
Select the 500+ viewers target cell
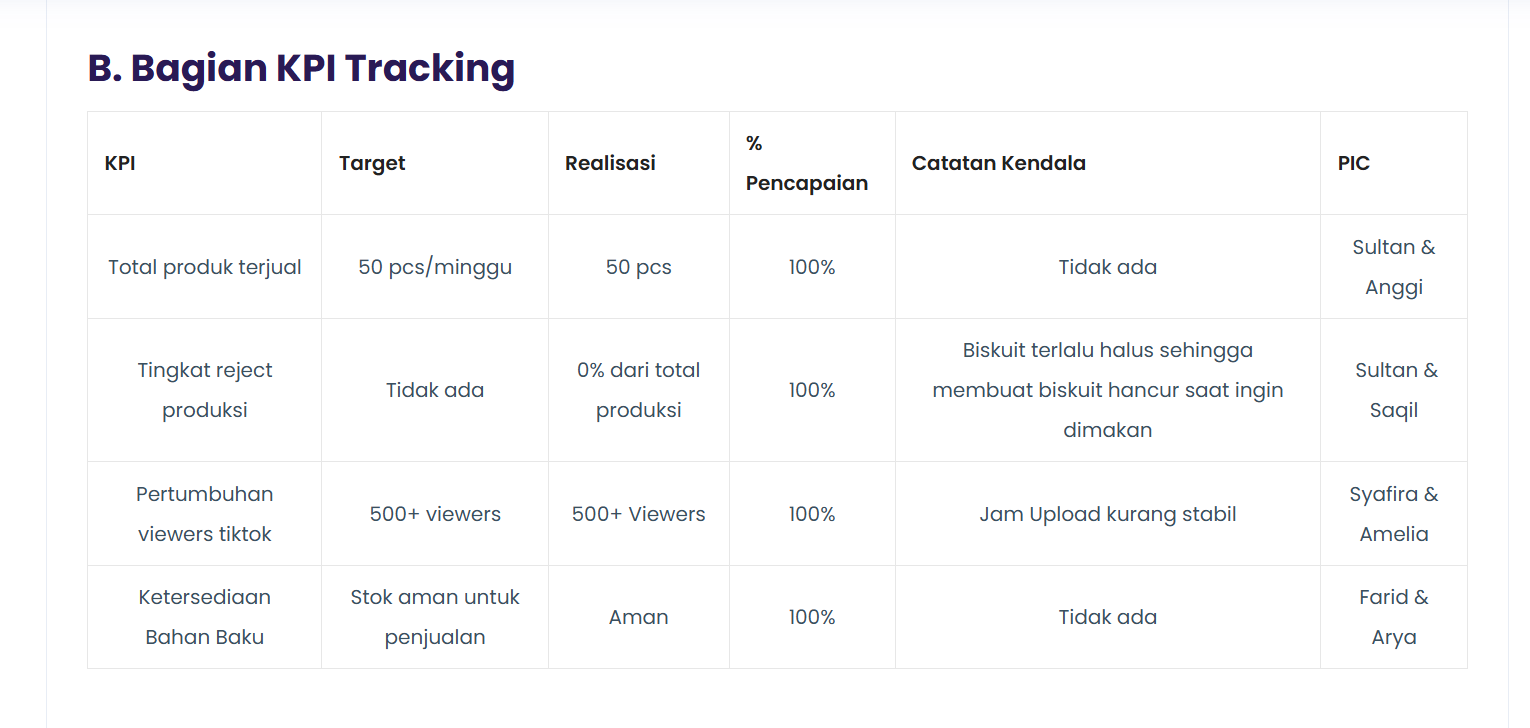(x=435, y=514)
